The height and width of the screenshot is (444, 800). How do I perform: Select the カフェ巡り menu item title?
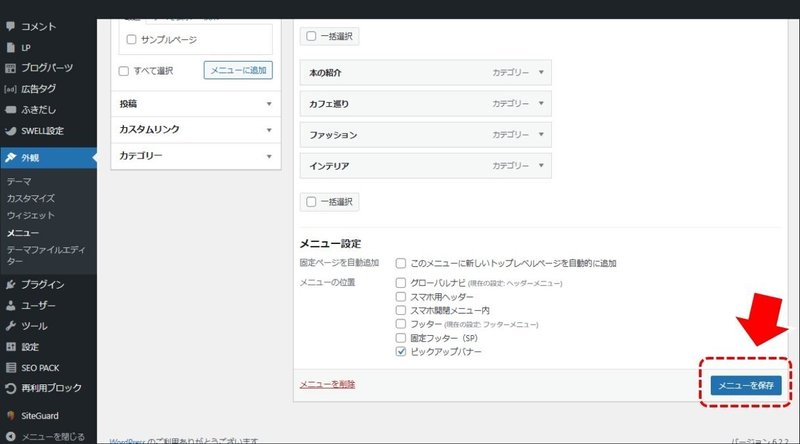(x=329, y=104)
